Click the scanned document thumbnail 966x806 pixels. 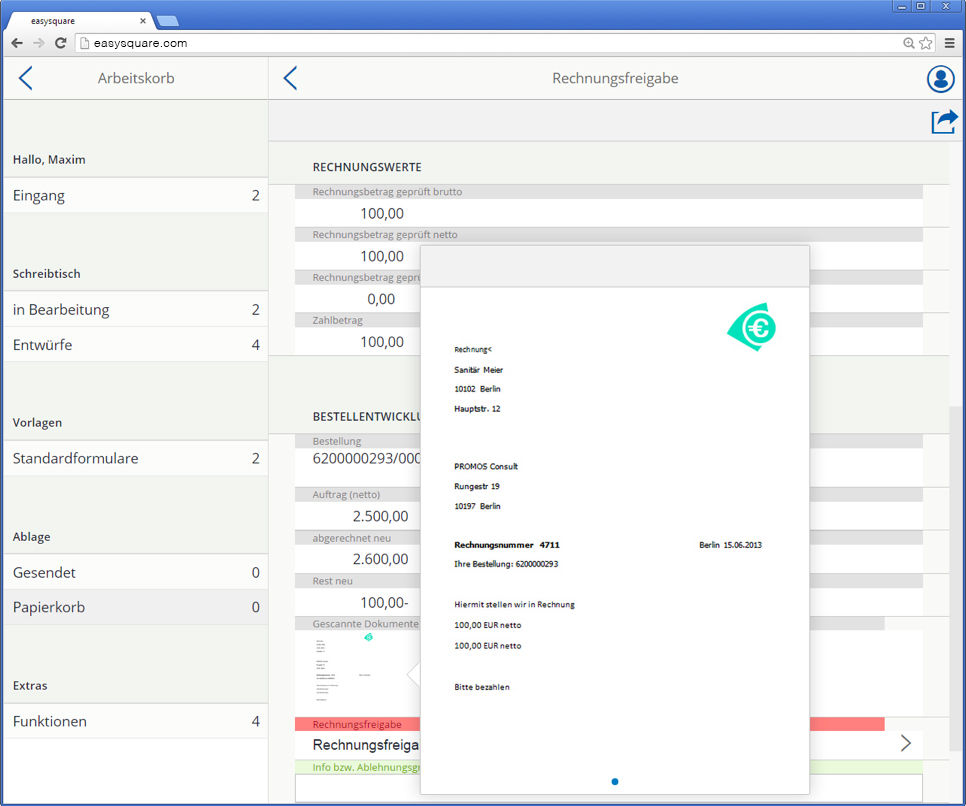(x=345, y=671)
